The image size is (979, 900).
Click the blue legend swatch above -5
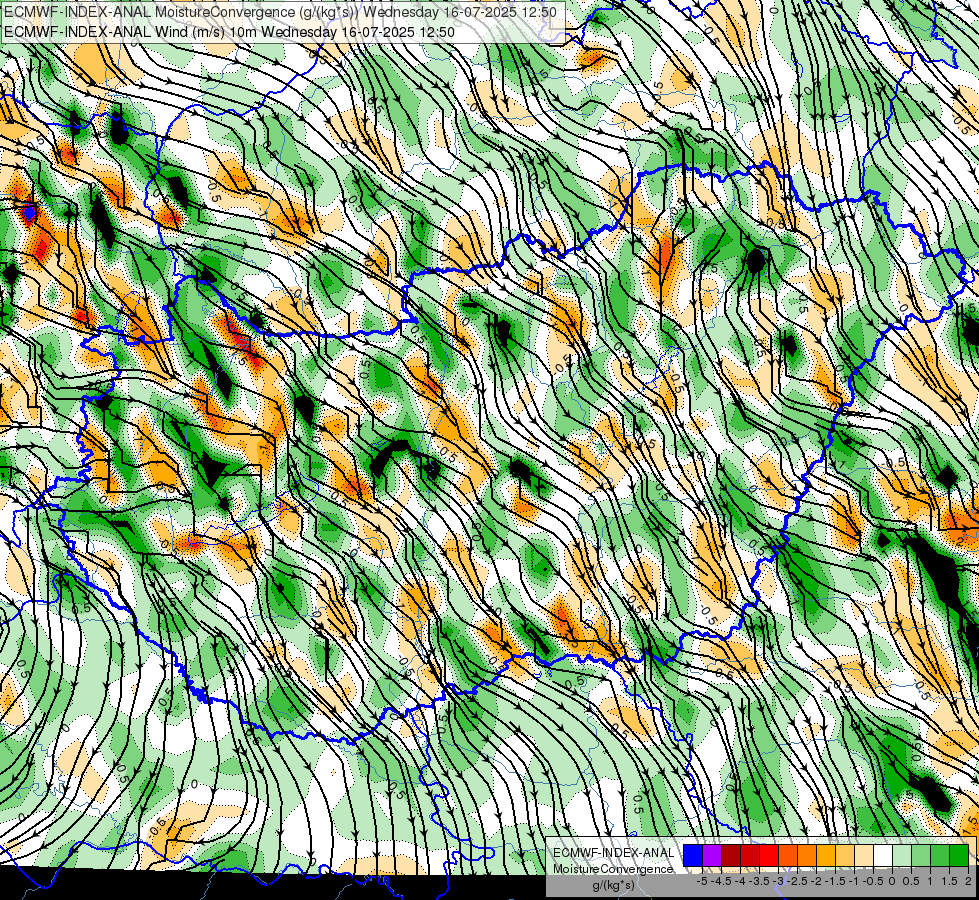693,856
